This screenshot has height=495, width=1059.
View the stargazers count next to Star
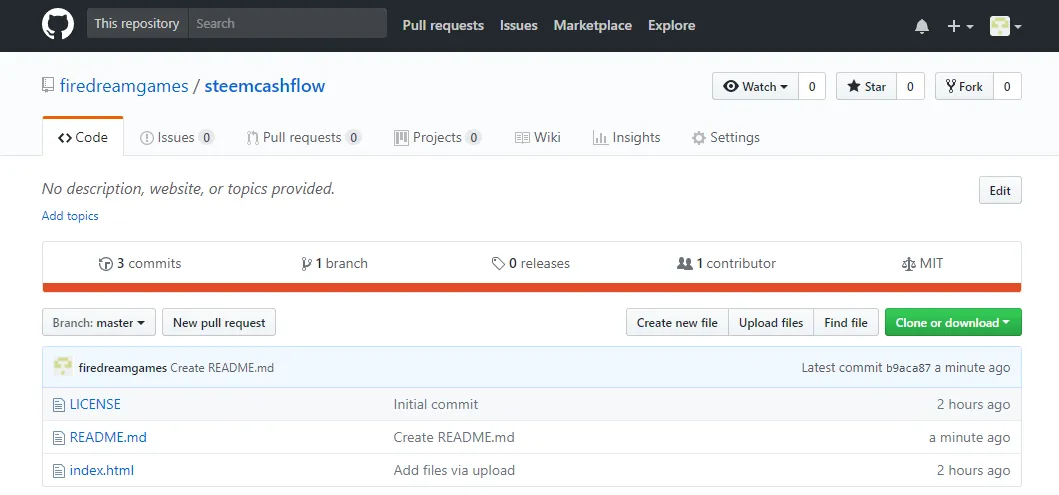click(x=910, y=86)
